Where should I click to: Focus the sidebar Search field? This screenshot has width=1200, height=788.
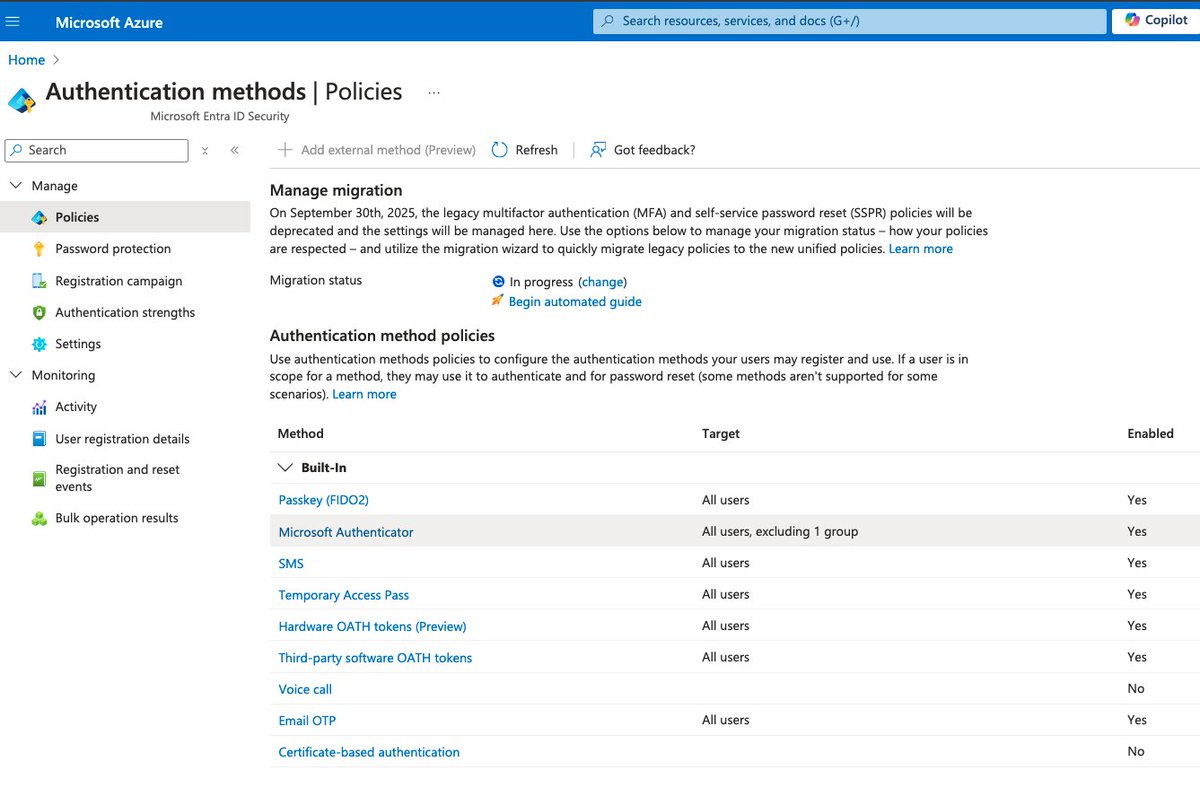[97, 150]
